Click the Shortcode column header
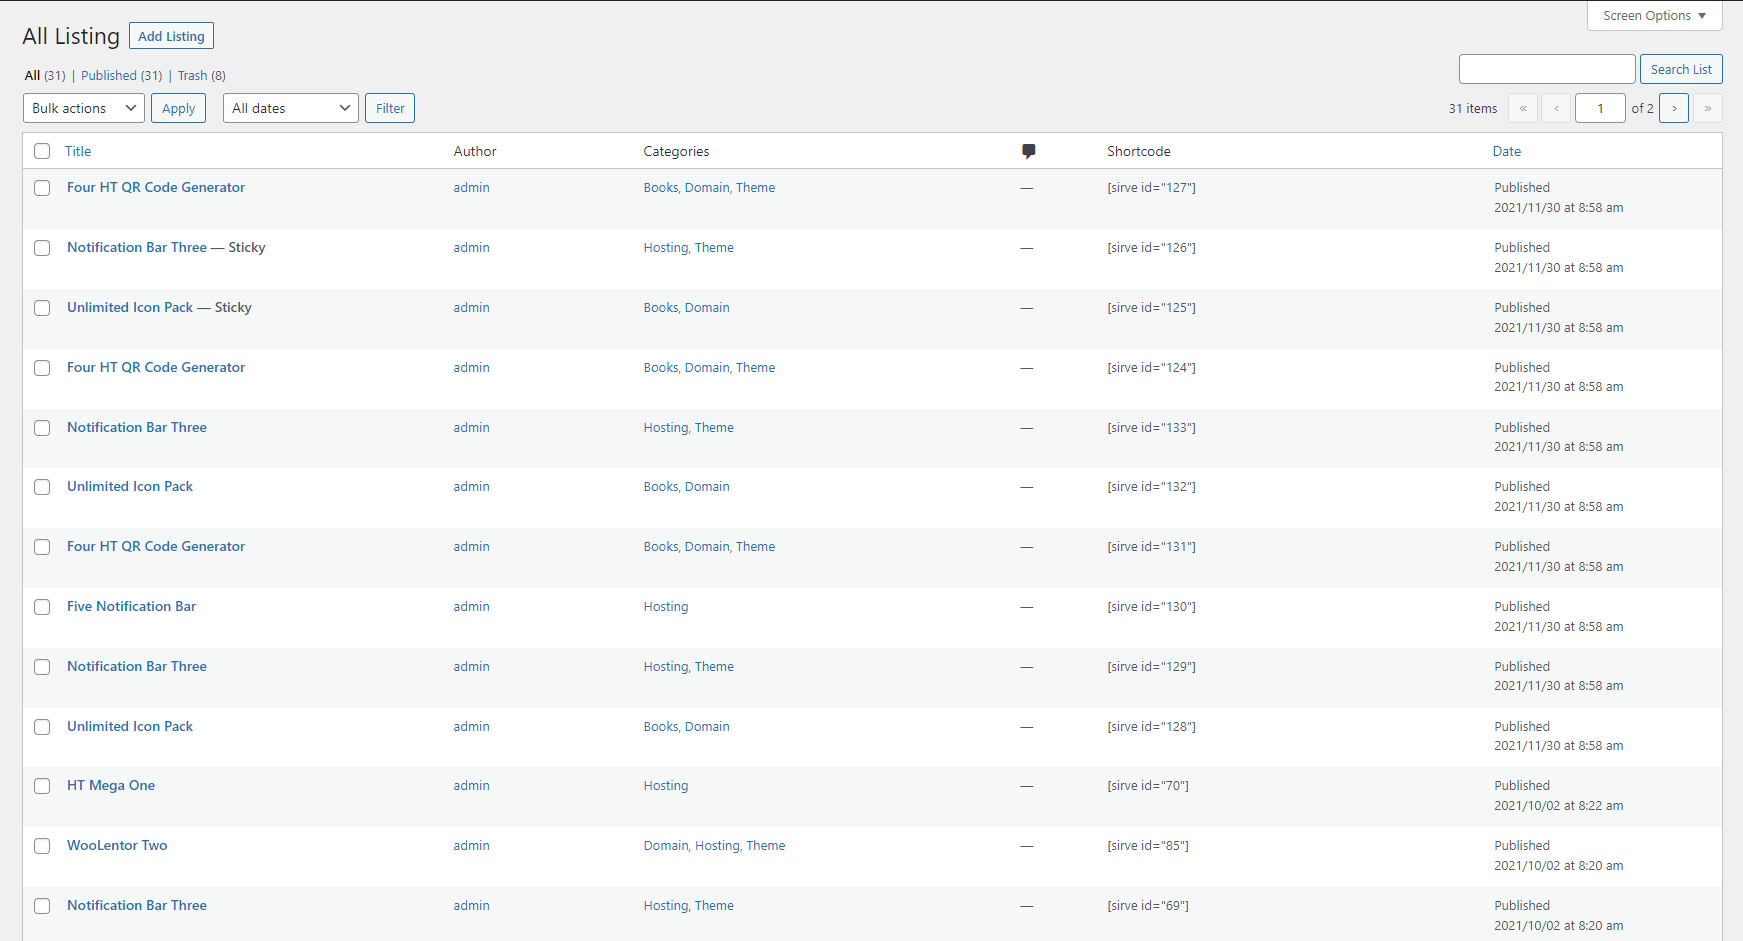 (x=1138, y=151)
